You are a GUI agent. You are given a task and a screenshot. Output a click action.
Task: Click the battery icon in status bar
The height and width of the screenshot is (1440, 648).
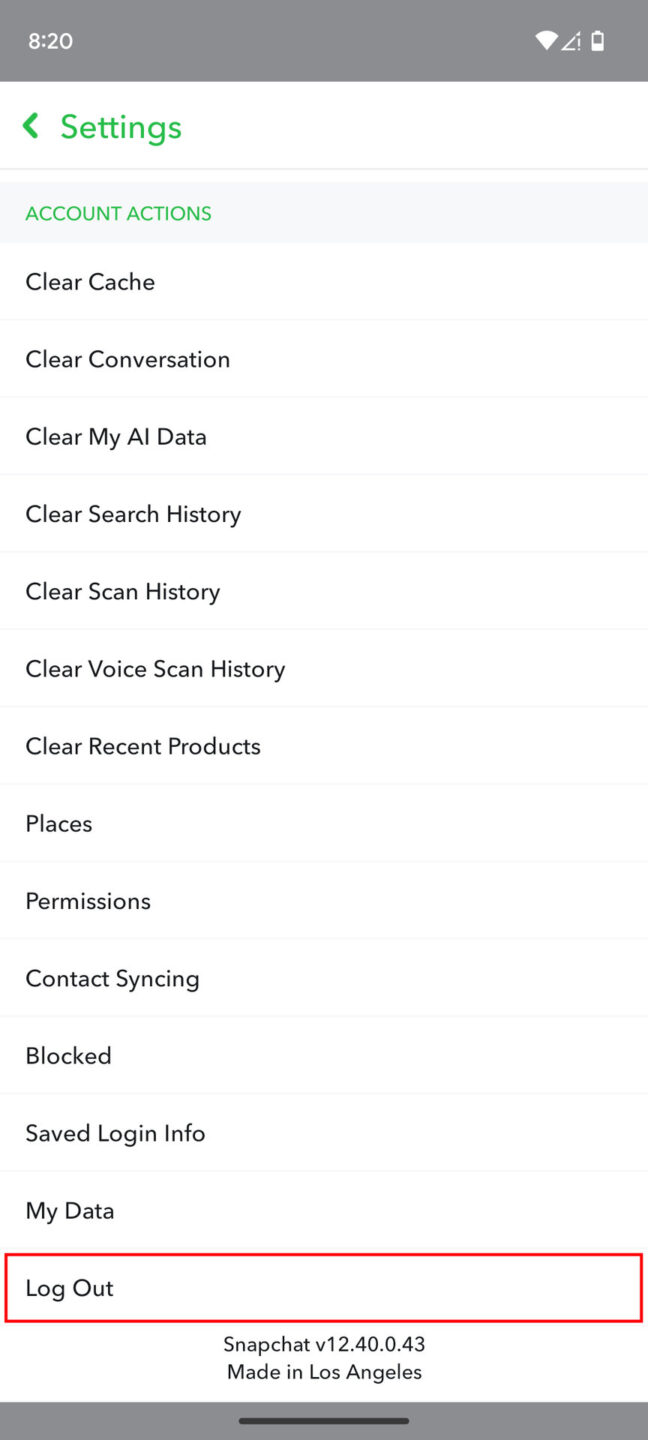click(x=597, y=40)
